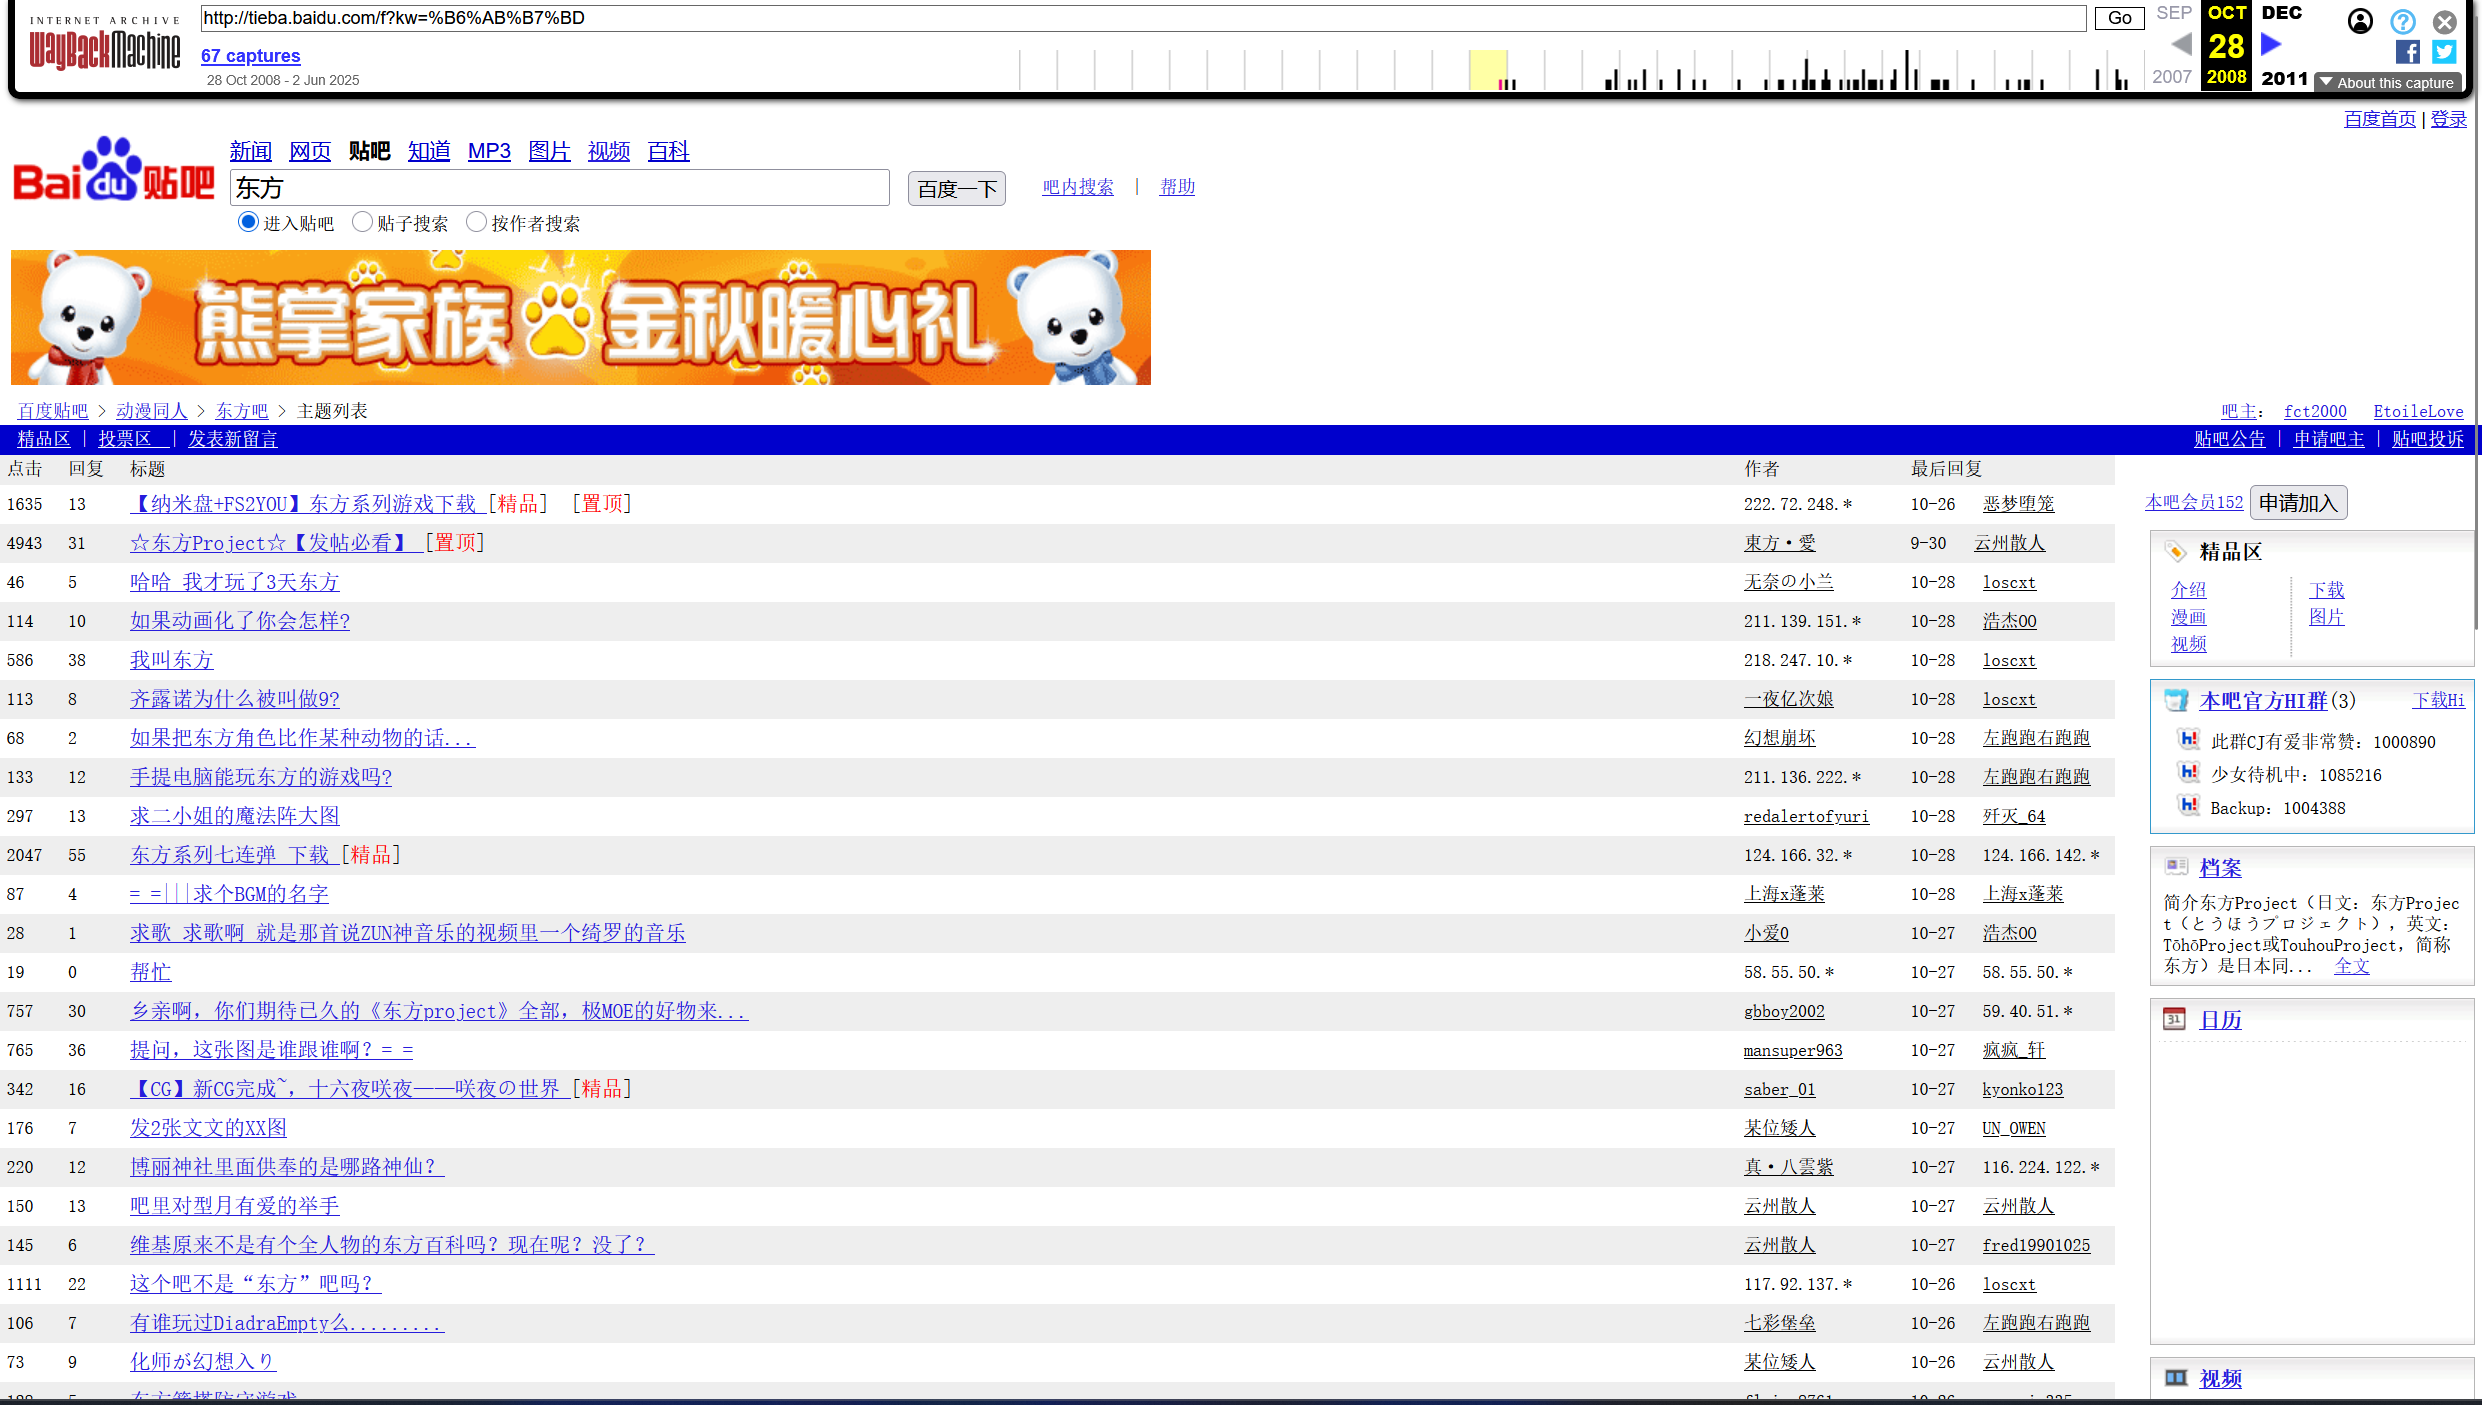The width and height of the screenshot is (2482, 1405).
Task: Open author link redalertofyuri
Action: coord(1806,816)
